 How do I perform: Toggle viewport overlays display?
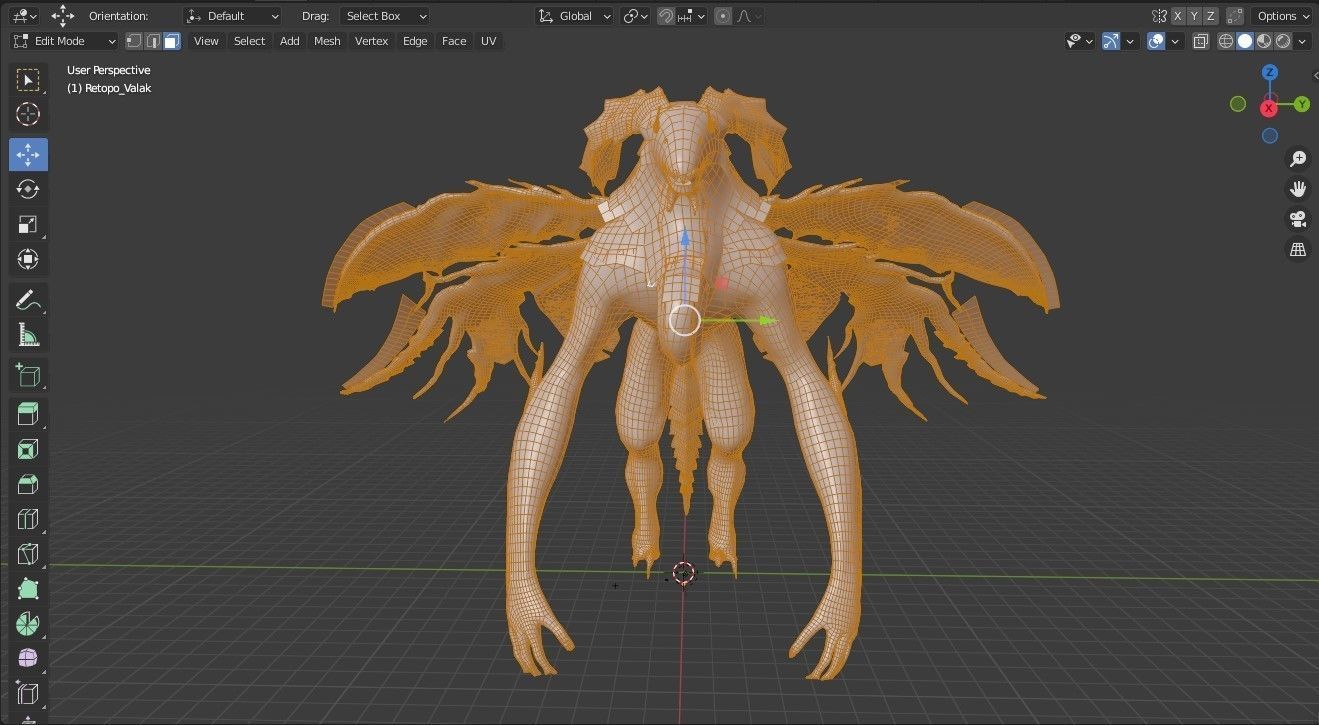[1156, 41]
